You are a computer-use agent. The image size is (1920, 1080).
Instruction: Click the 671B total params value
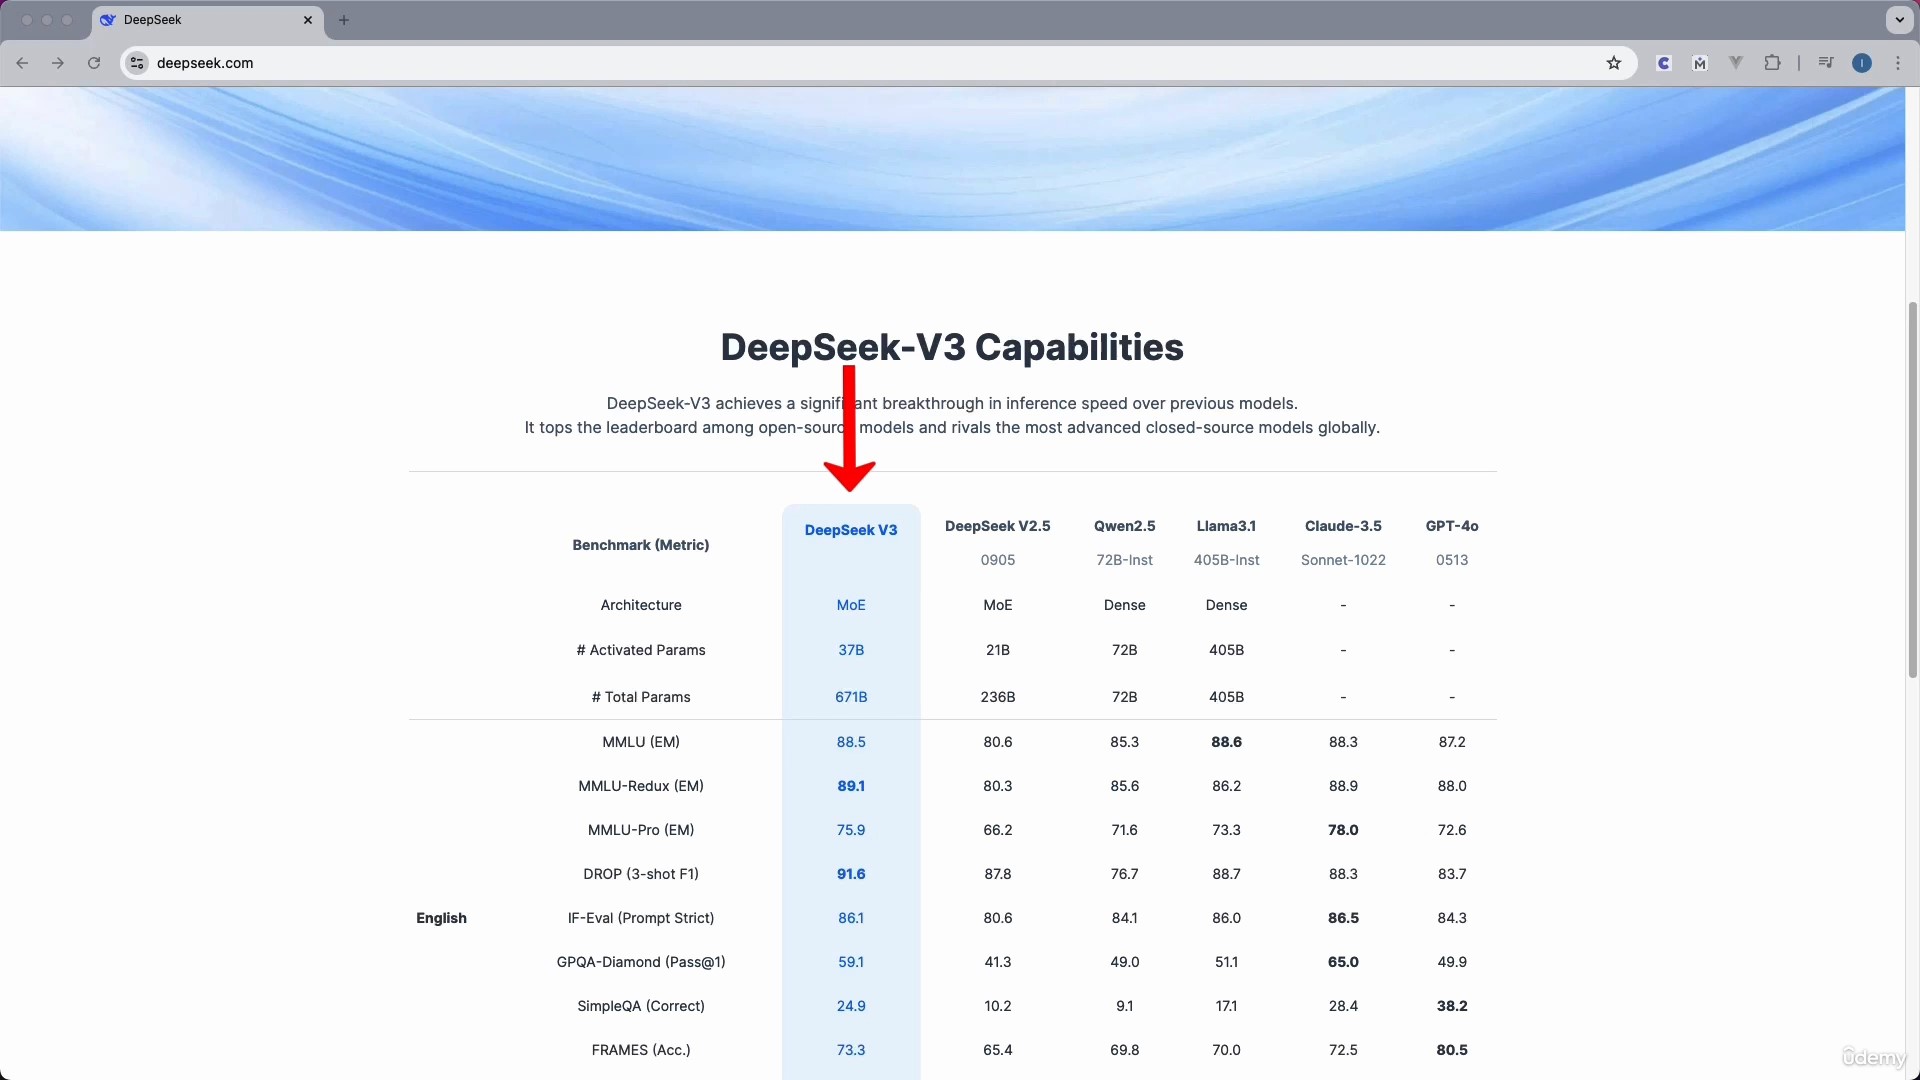[851, 697]
